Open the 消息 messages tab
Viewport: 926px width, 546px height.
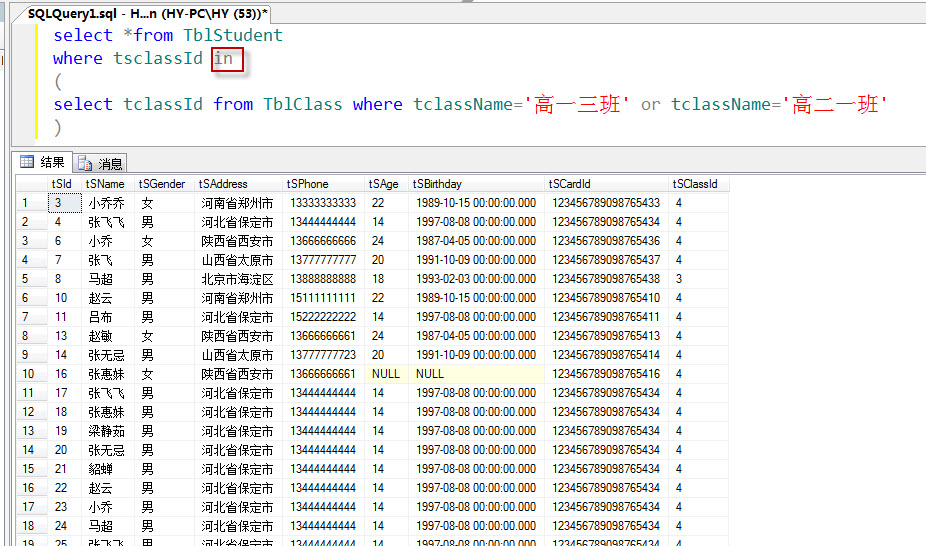[100, 163]
